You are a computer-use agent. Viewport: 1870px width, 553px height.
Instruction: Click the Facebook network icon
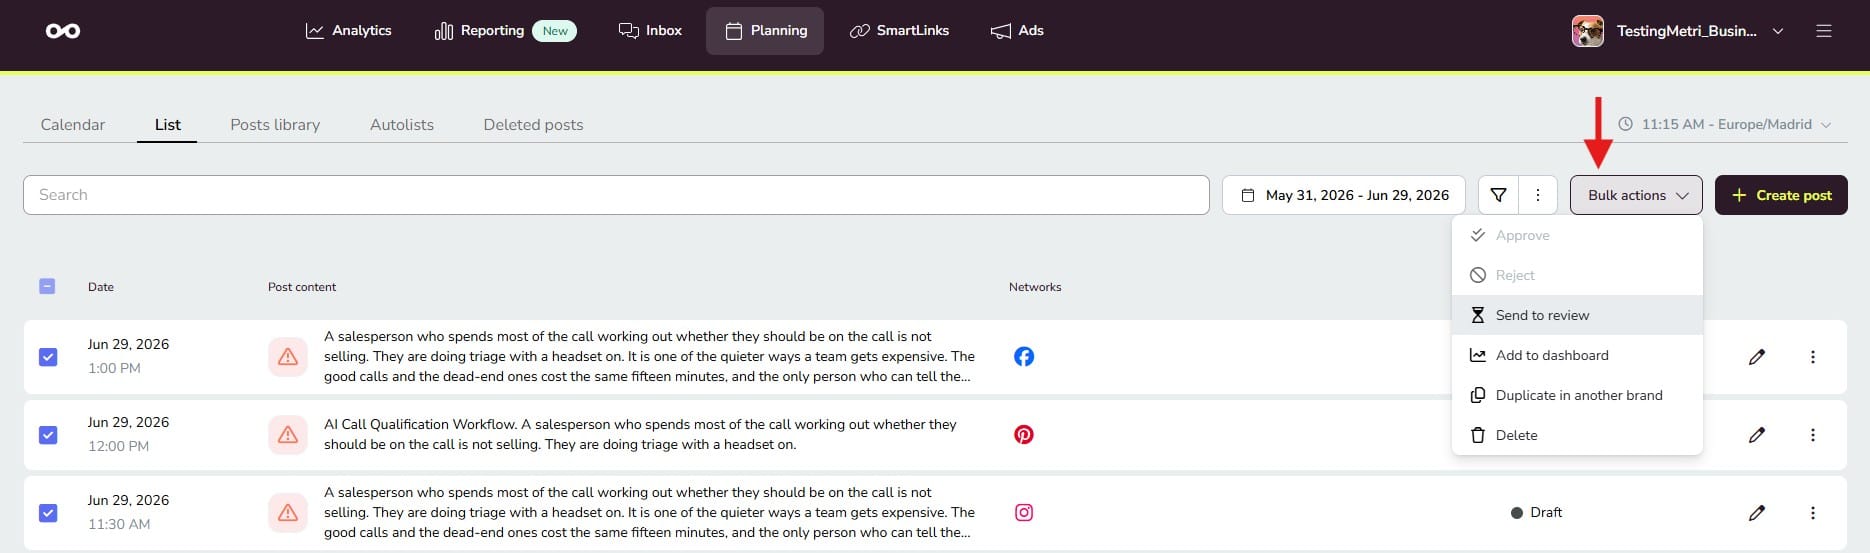pos(1024,357)
